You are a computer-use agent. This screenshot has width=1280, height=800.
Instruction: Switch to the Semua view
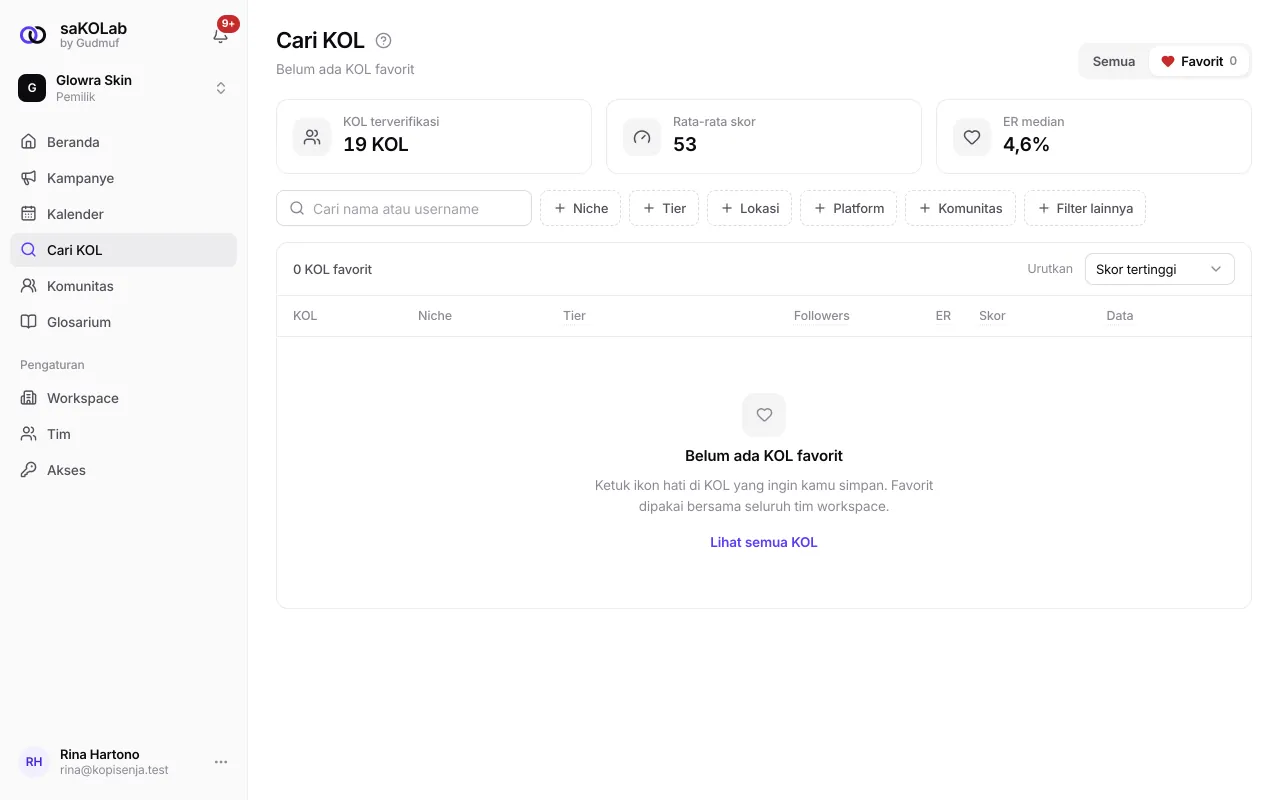point(1114,61)
